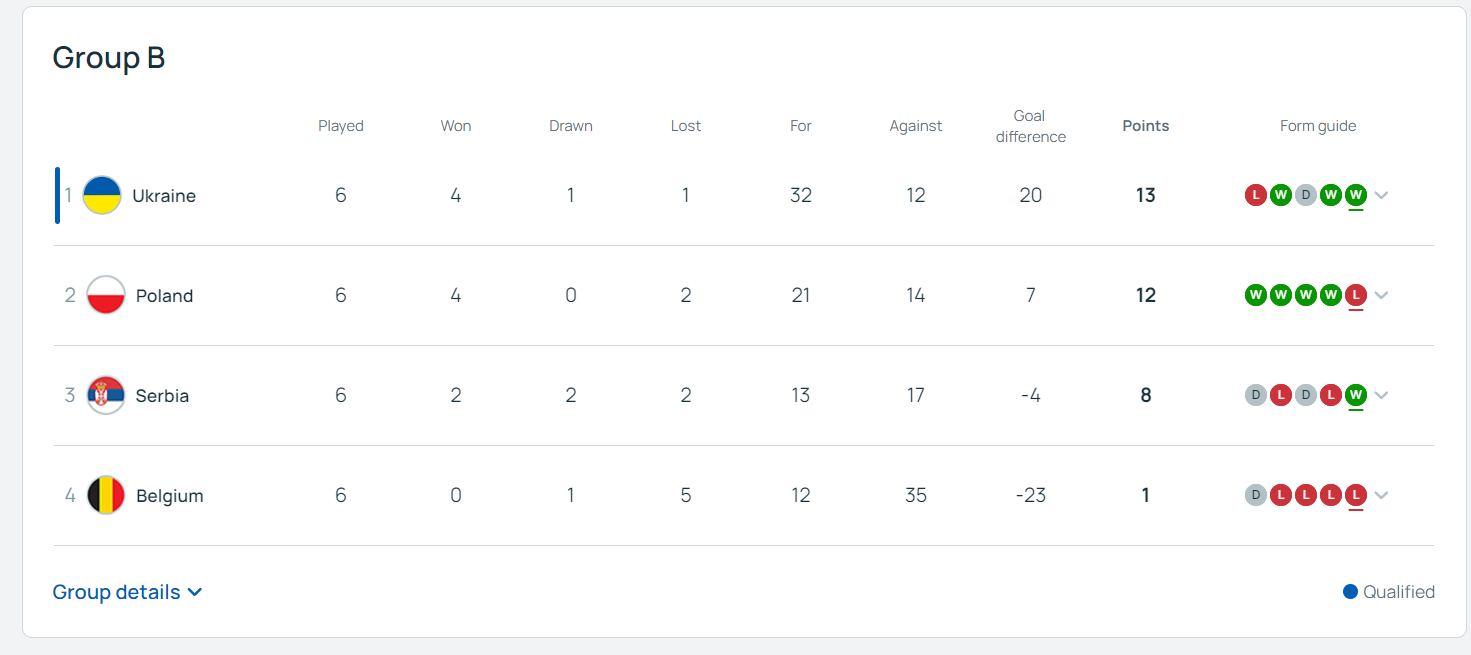Screen dimensions: 1471x655
Task: Click the Serbia flag icon
Action: 106,395
